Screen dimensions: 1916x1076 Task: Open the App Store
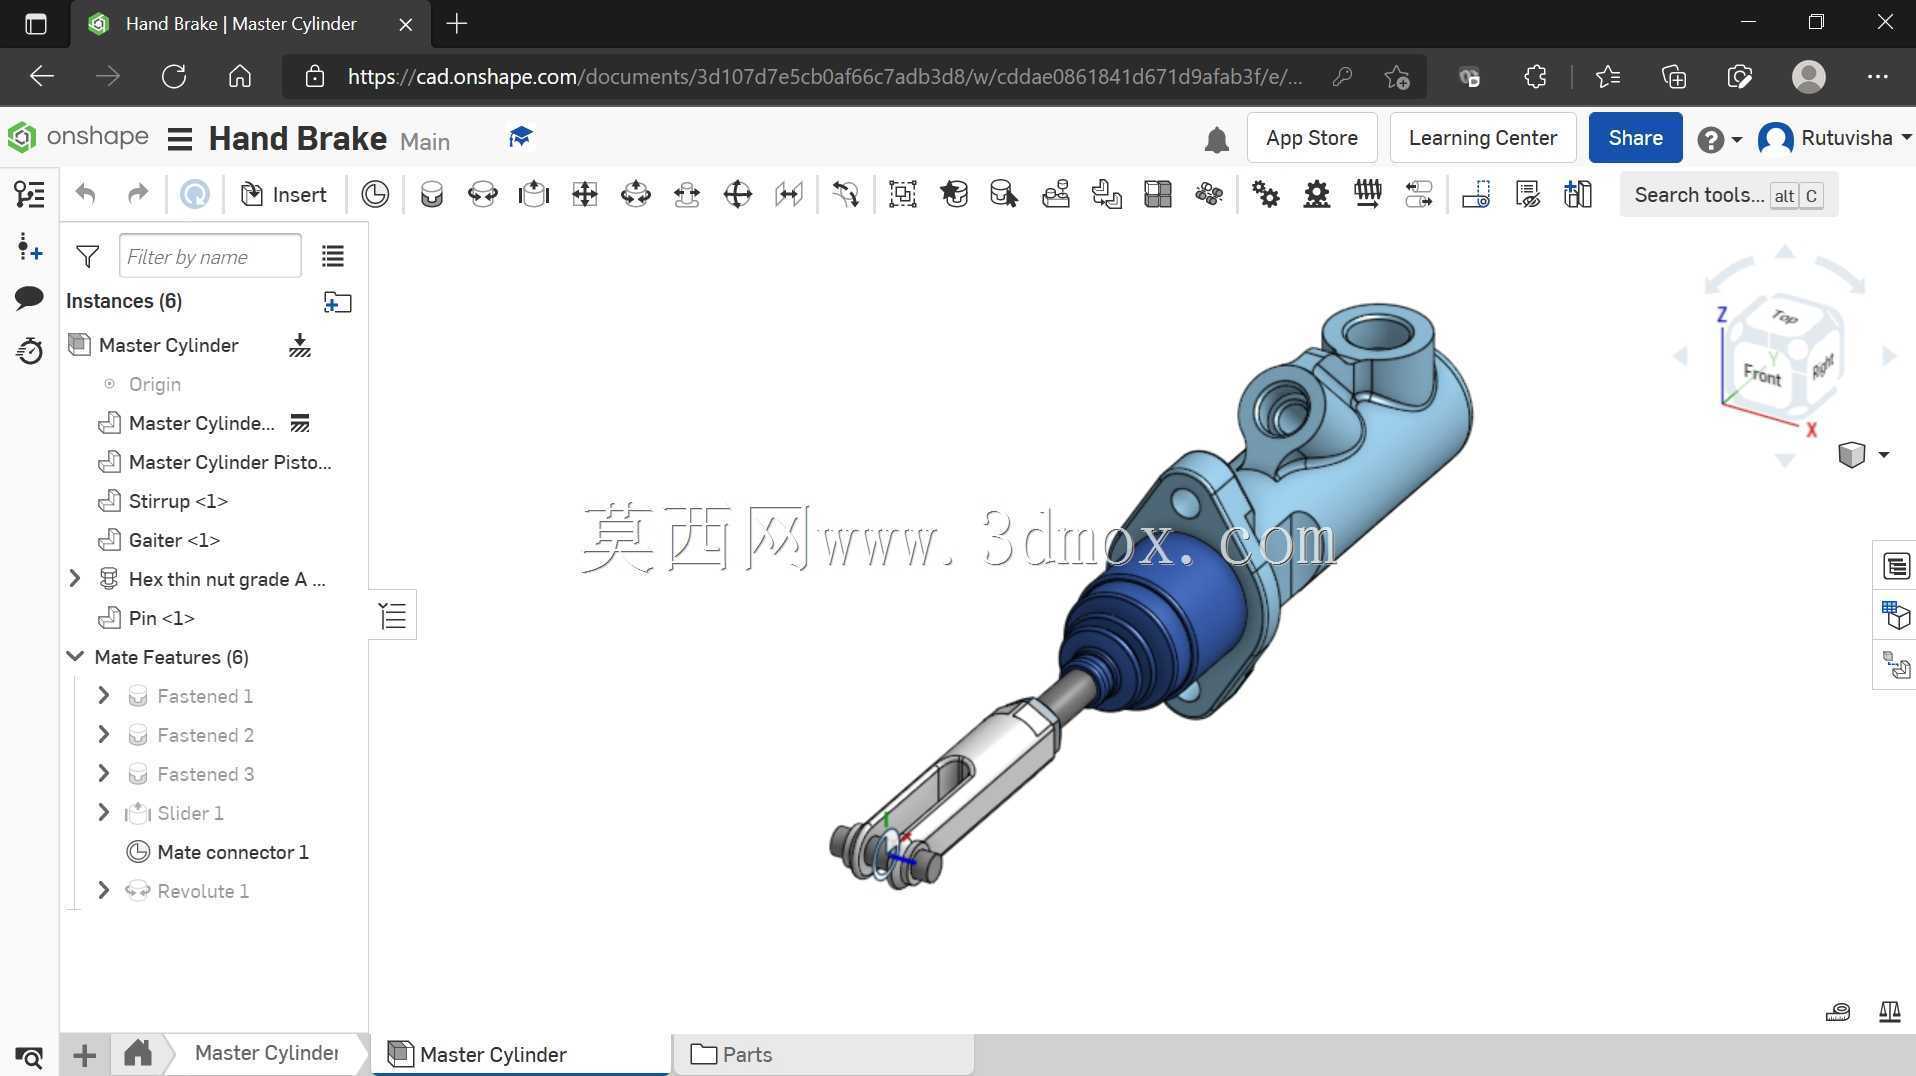click(x=1312, y=138)
